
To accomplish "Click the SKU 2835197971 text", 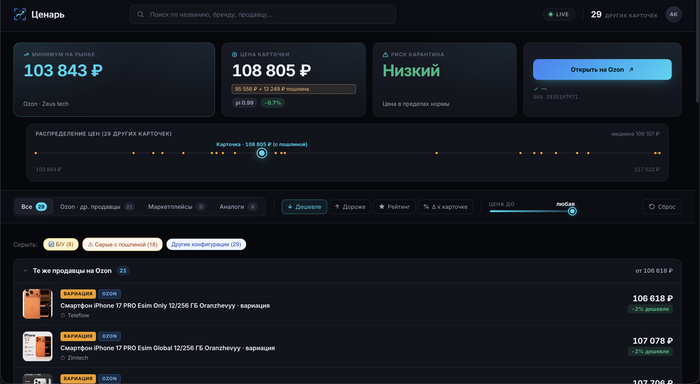I will [x=555, y=97].
